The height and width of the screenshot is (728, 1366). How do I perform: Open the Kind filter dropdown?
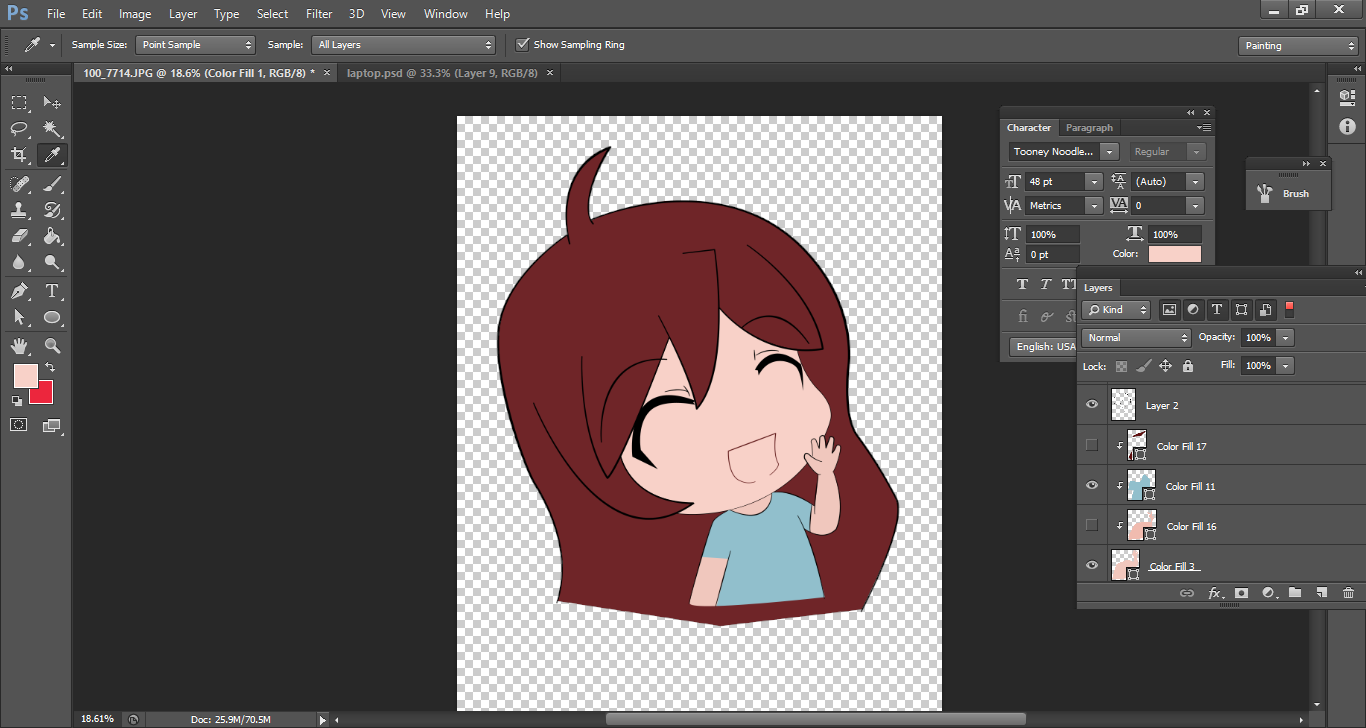(x=1116, y=310)
